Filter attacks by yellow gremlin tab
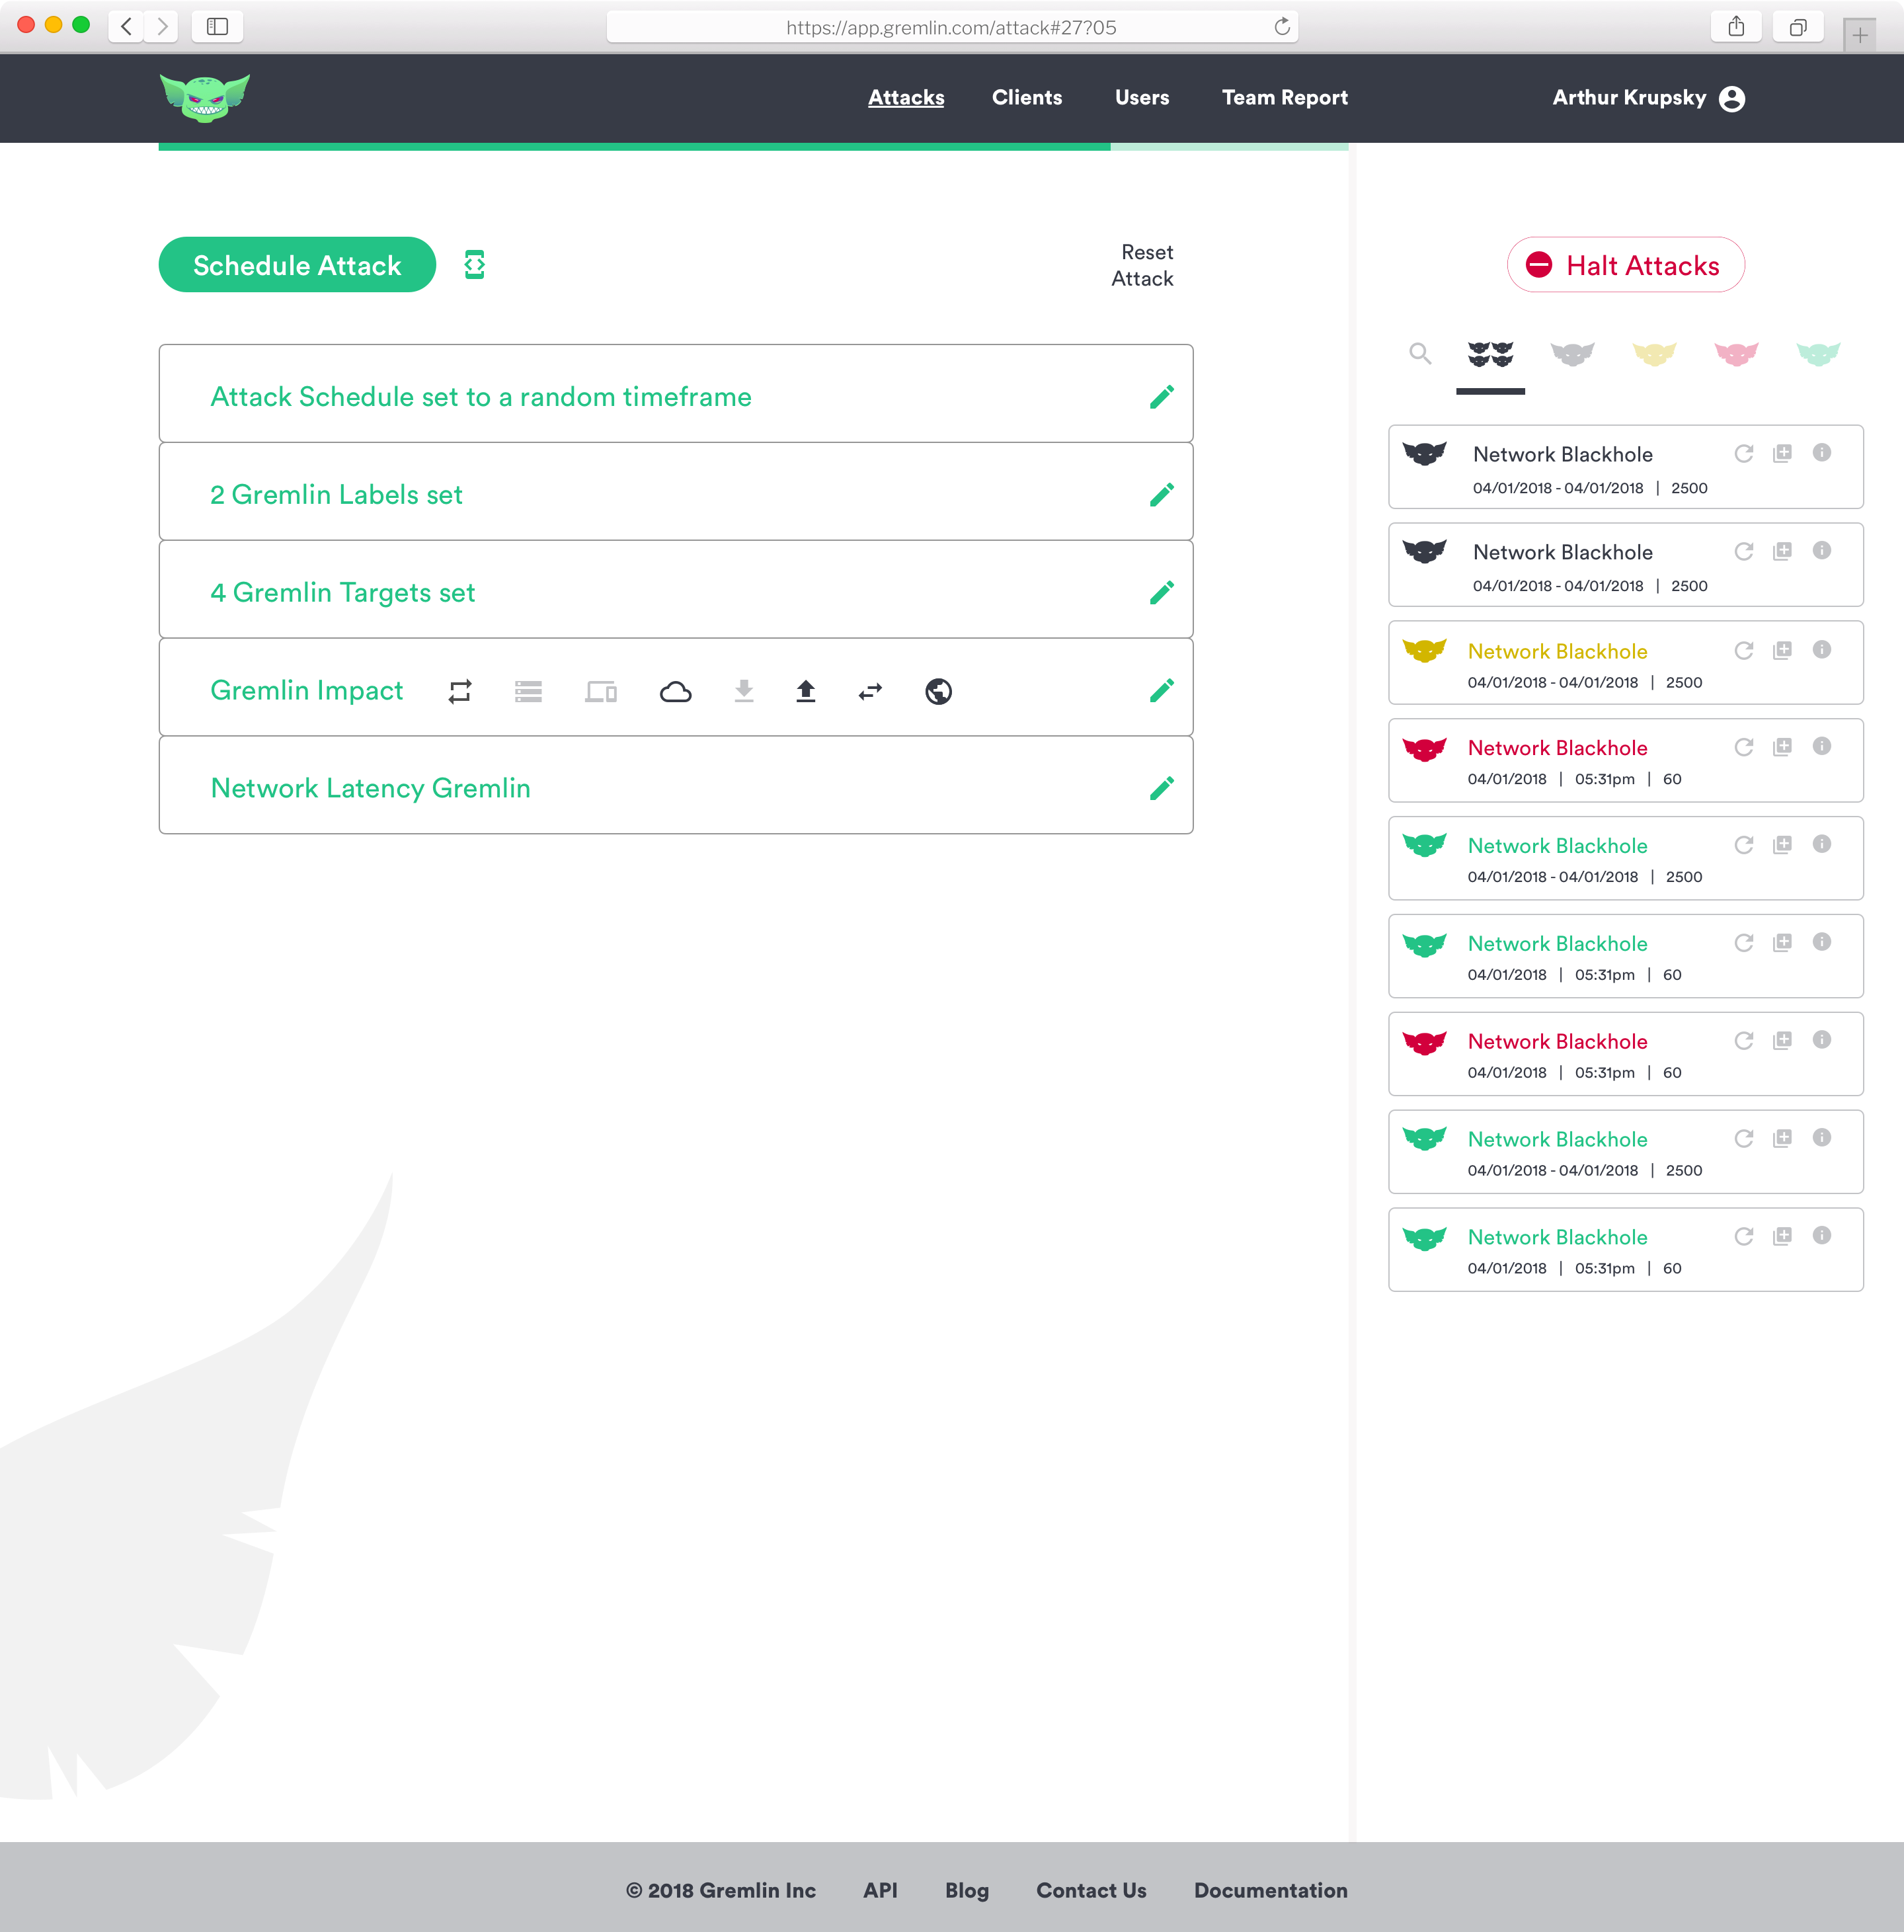This screenshot has width=1904, height=1932. (1654, 354)
